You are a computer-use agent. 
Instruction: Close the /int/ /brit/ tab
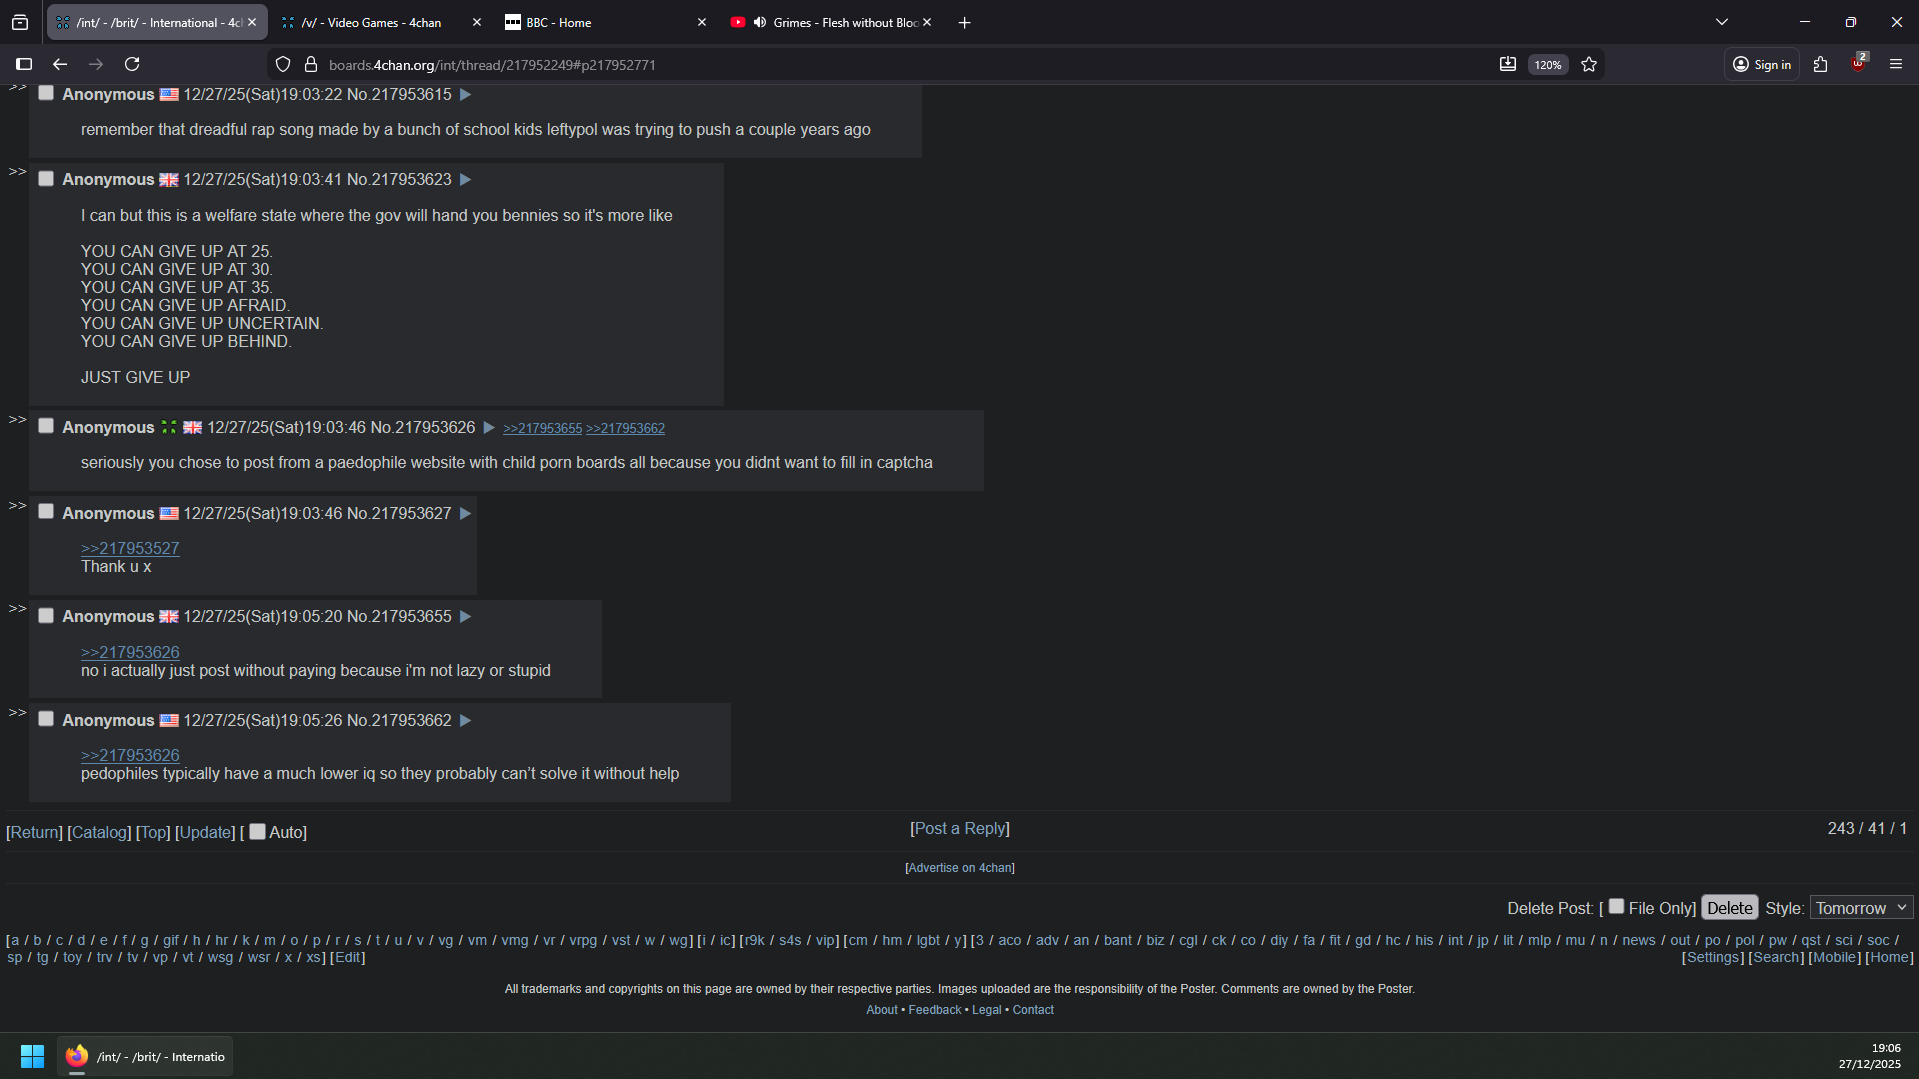[252, 22]
